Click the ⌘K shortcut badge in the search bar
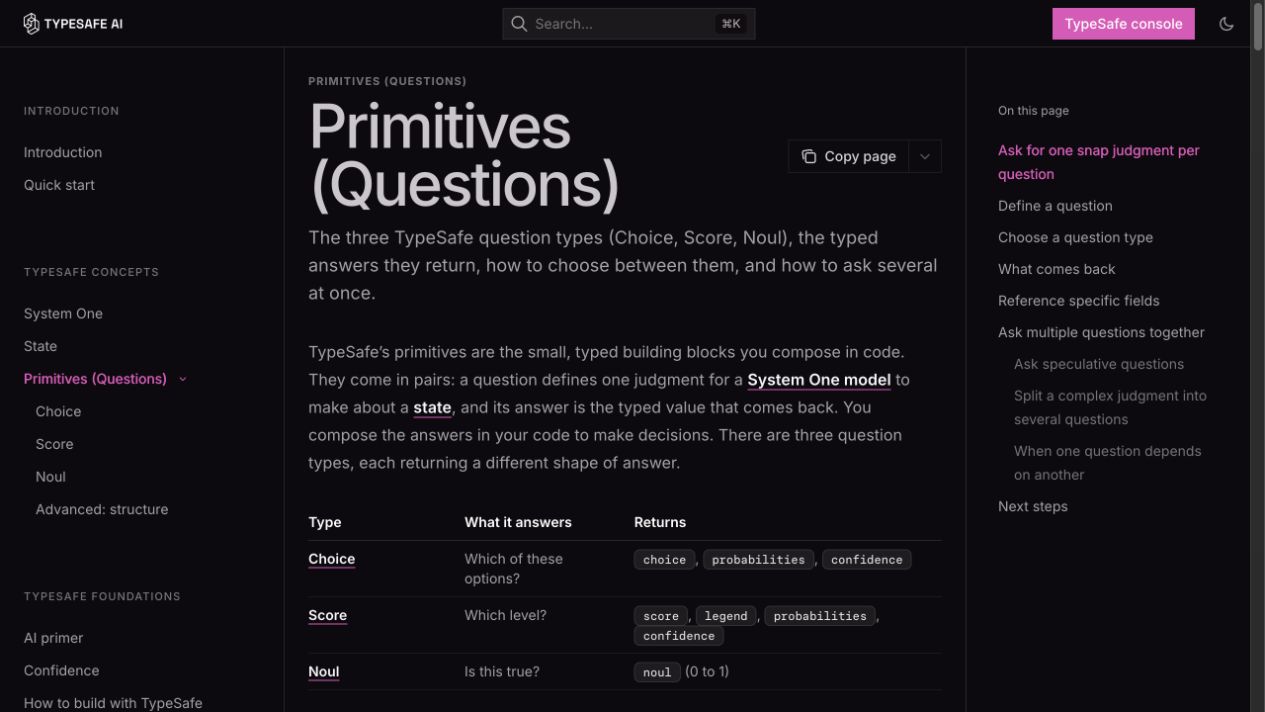Image resolution: width=1265 pixels, height=712 pixels. pos(731,24)
